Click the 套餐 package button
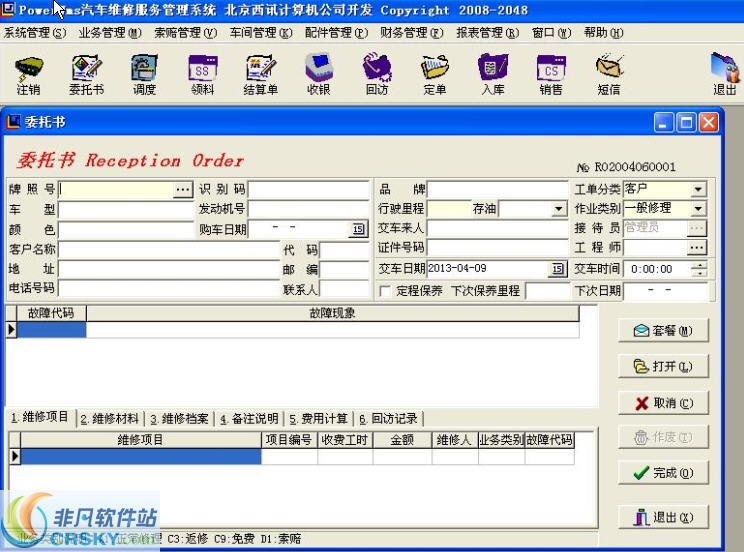744x552 pixels. tap(663, 330)
